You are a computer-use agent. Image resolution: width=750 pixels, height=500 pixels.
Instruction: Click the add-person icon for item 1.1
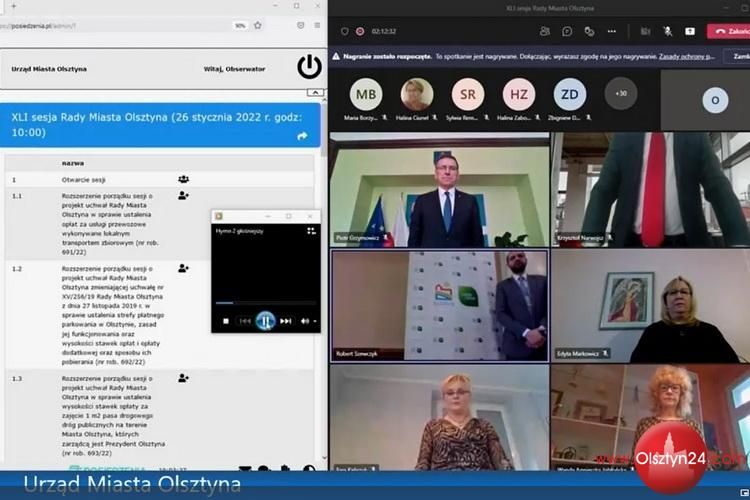(x=183, y=195)
